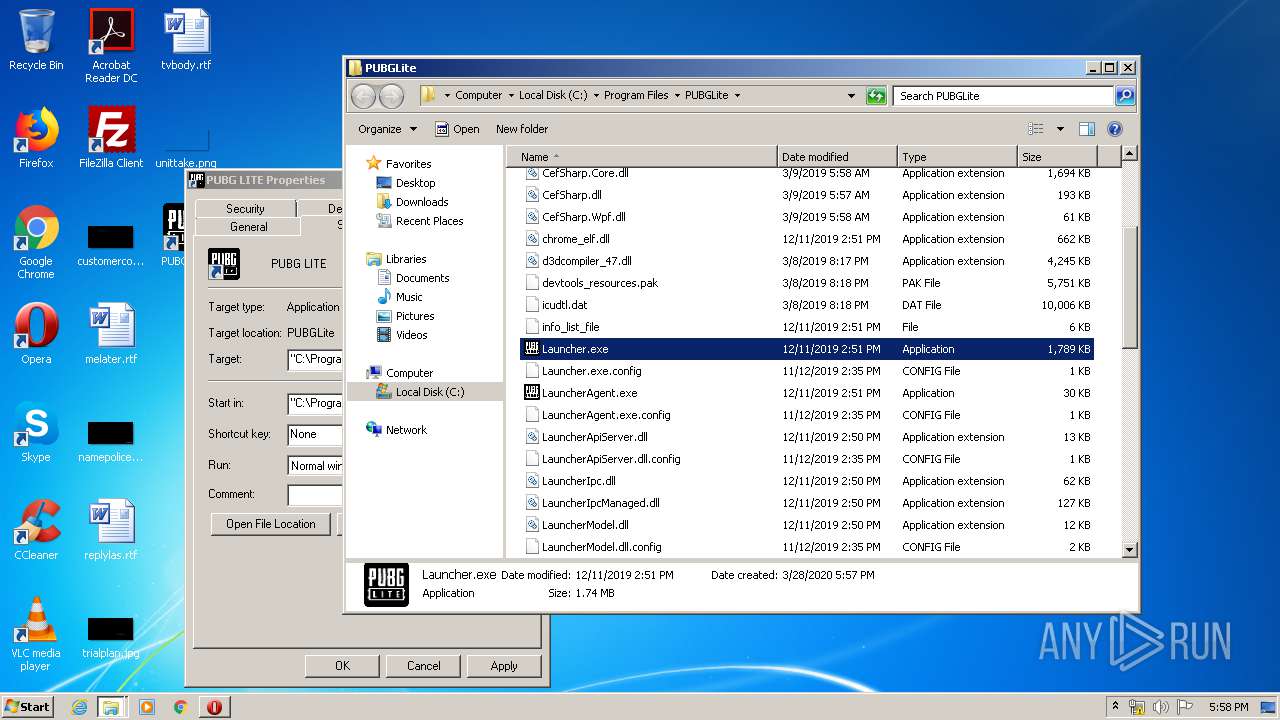This screenshot has width=1280, height=720.
Task: Launch CCleaner desktop shortcut
Action: (36, 530)
